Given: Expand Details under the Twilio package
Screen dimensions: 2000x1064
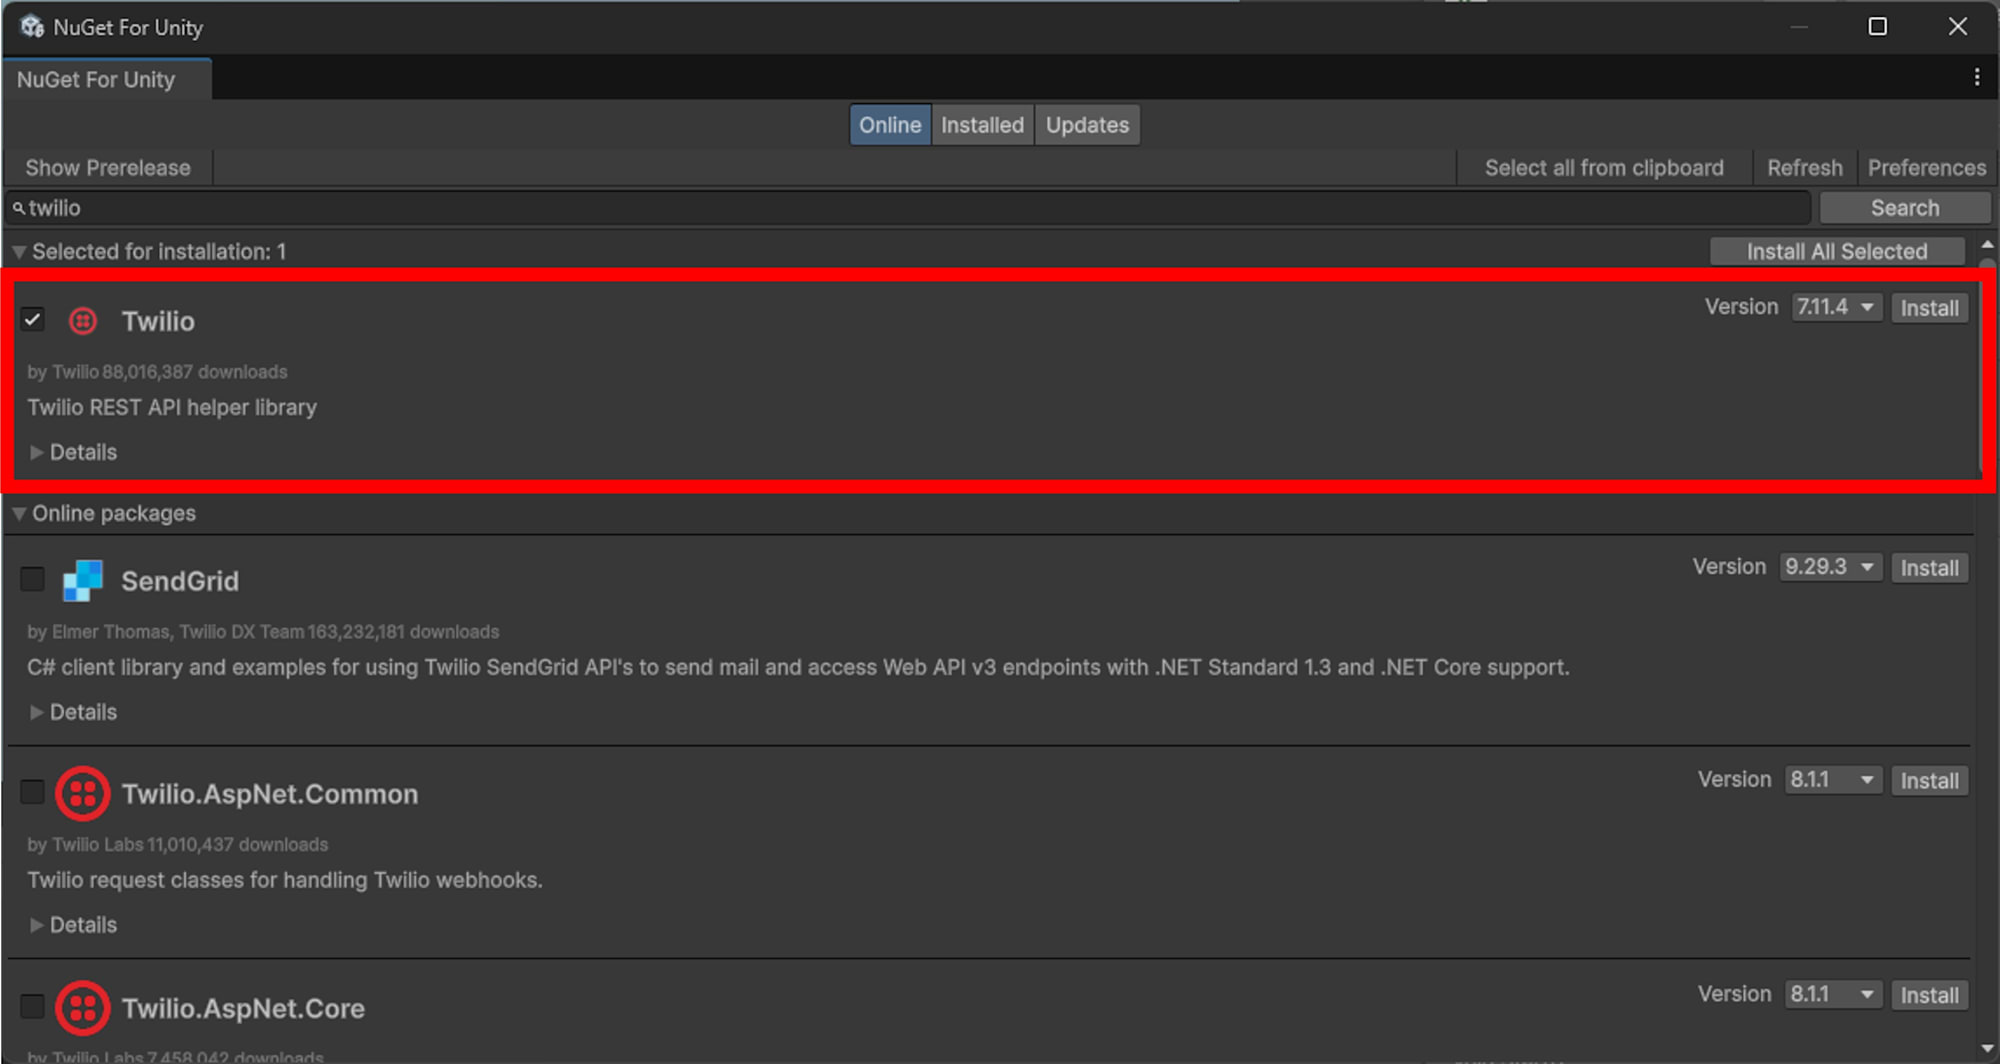Looking at the screenshot, I should point(73,452).
